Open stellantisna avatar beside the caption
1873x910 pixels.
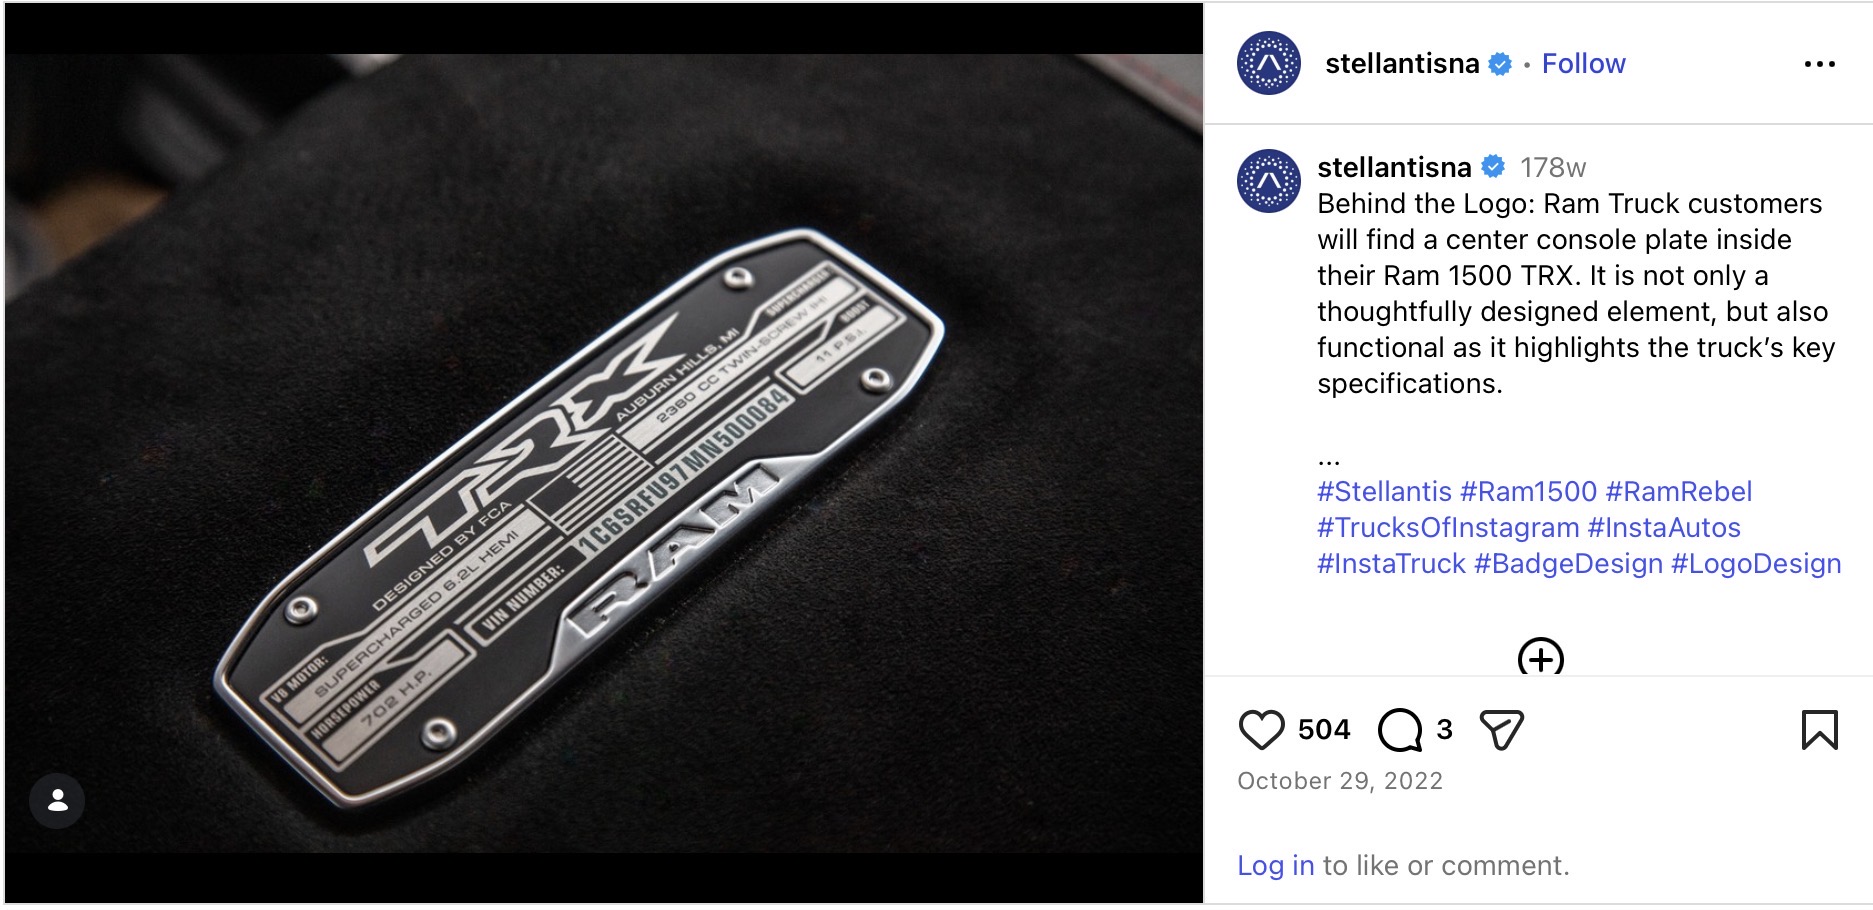coord(1269,181)
